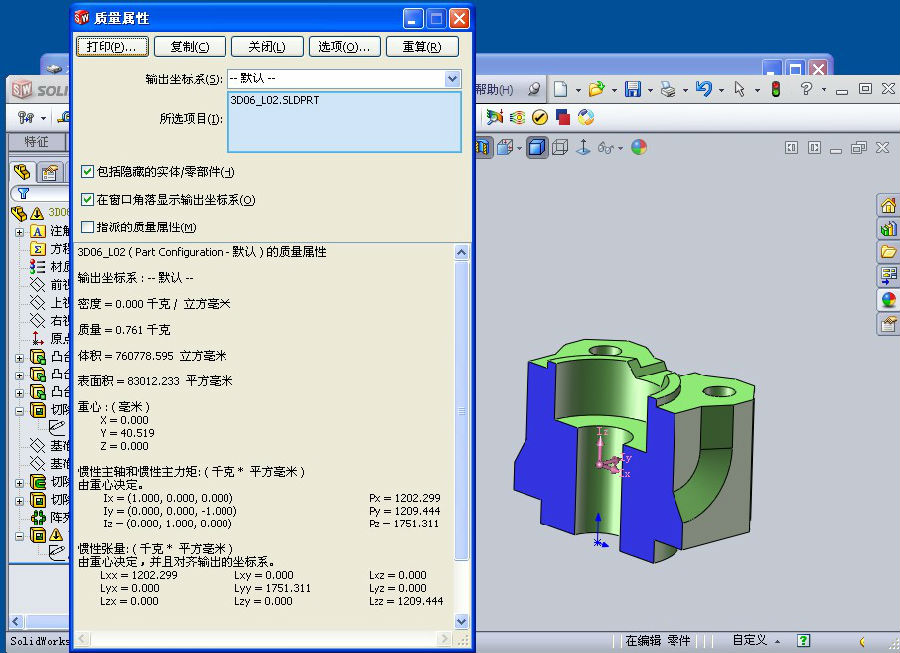Click the 打印(P)... button
This screenshot has width=900, height=653.
112,46
